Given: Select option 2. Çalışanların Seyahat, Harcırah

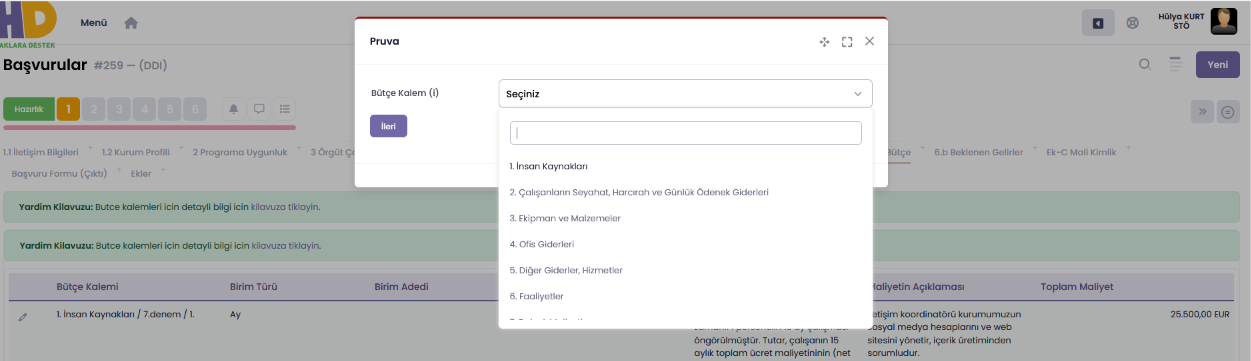Looking at the screenshot, I should pyautogui.click(x=685, y=192).
